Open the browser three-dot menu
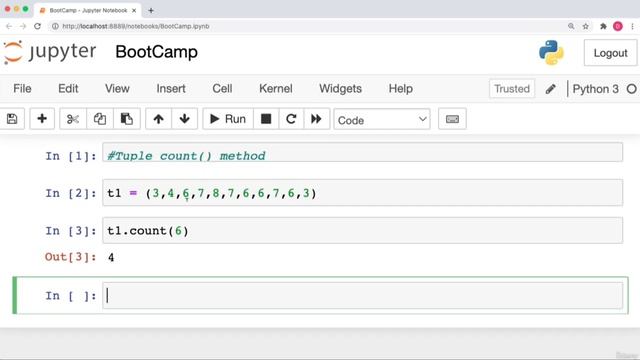Image resolution: width=640 pixels, height=360 pixels. point(632,26)
